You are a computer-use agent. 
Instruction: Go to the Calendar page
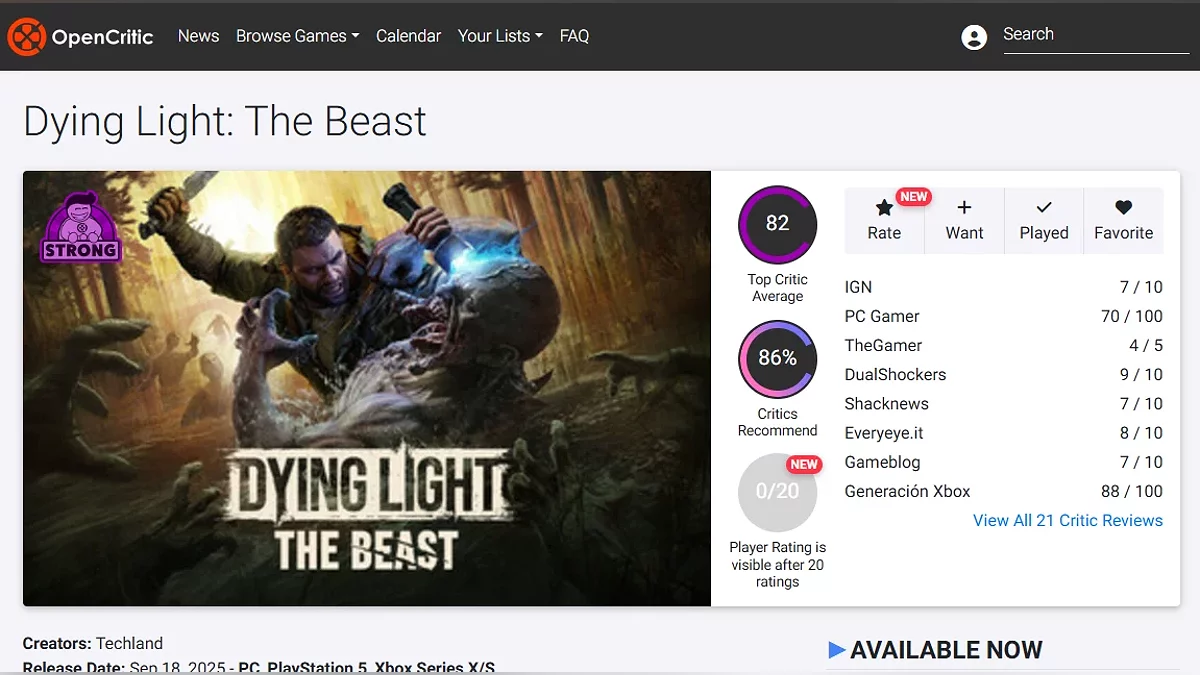pos(408,36)
